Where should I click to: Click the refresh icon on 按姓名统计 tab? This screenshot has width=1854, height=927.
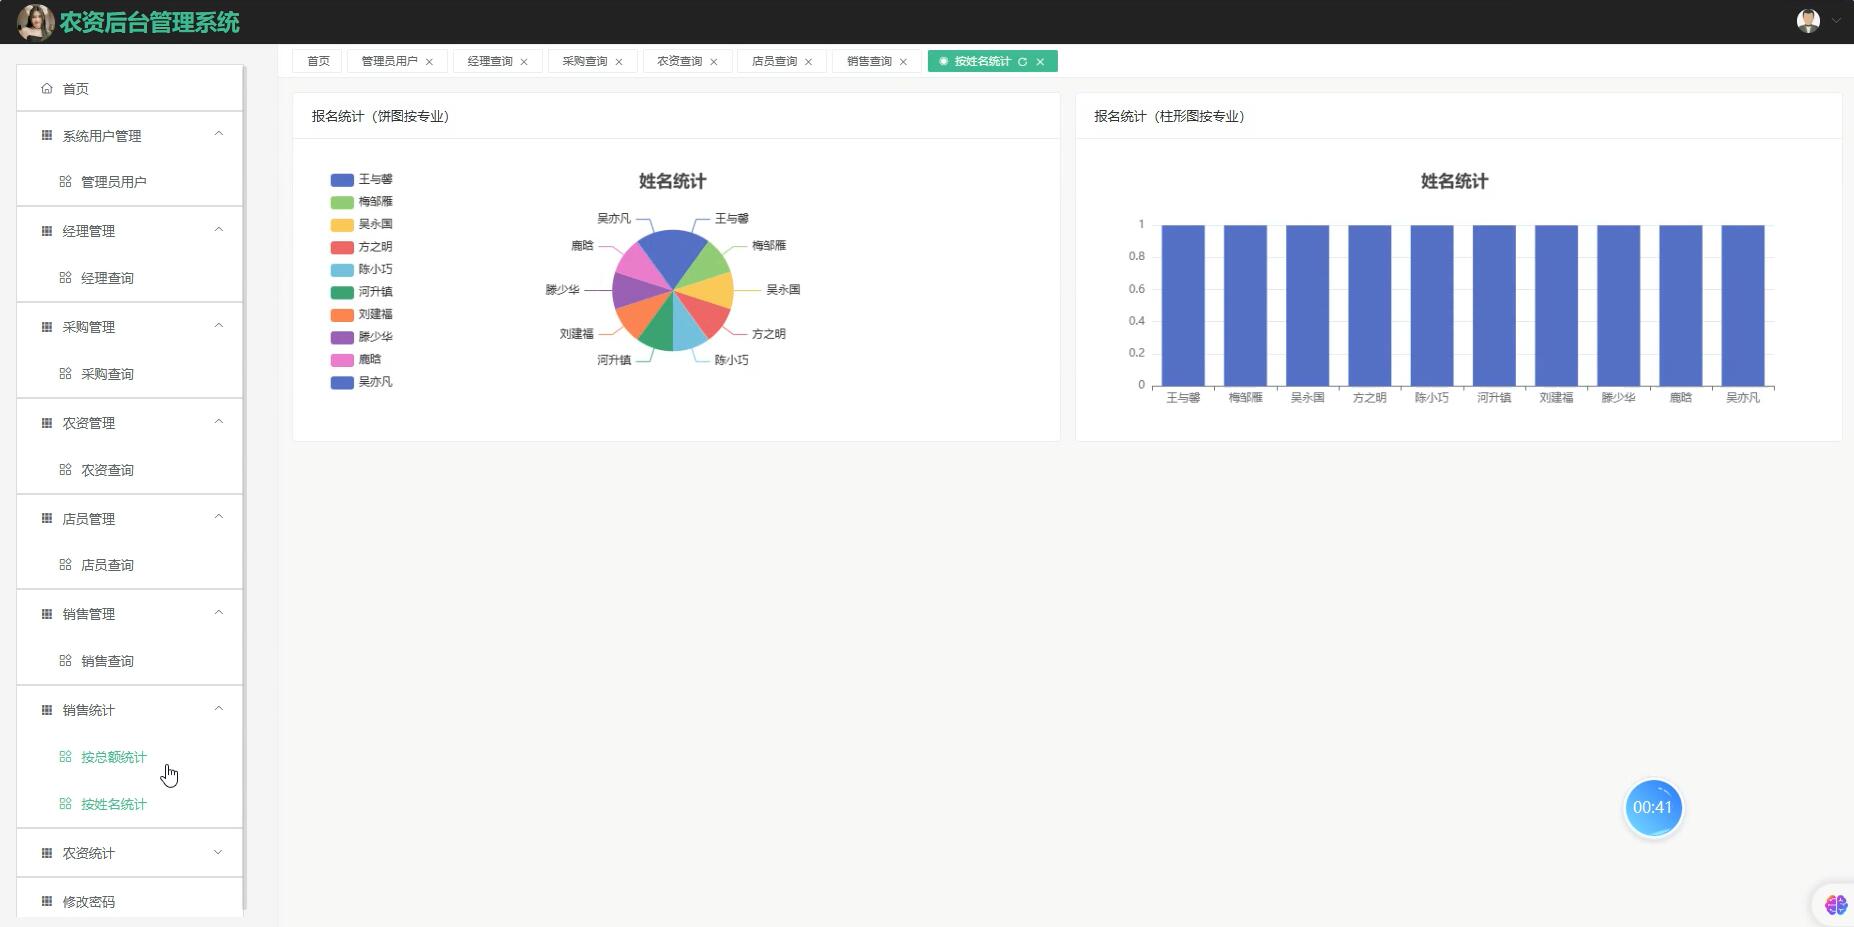click(x=1023, y=61)
